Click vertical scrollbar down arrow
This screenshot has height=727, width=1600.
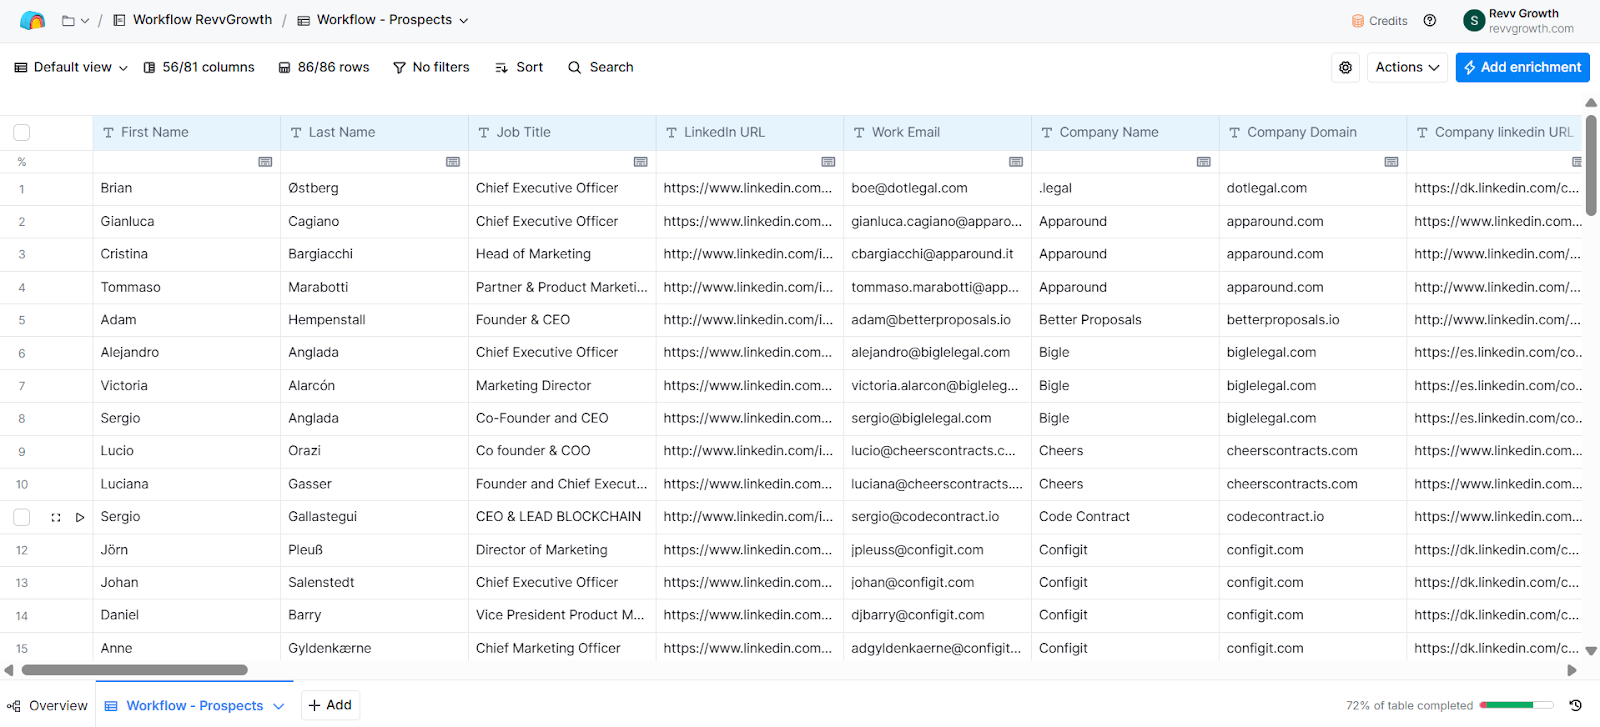click(1591, 651)
